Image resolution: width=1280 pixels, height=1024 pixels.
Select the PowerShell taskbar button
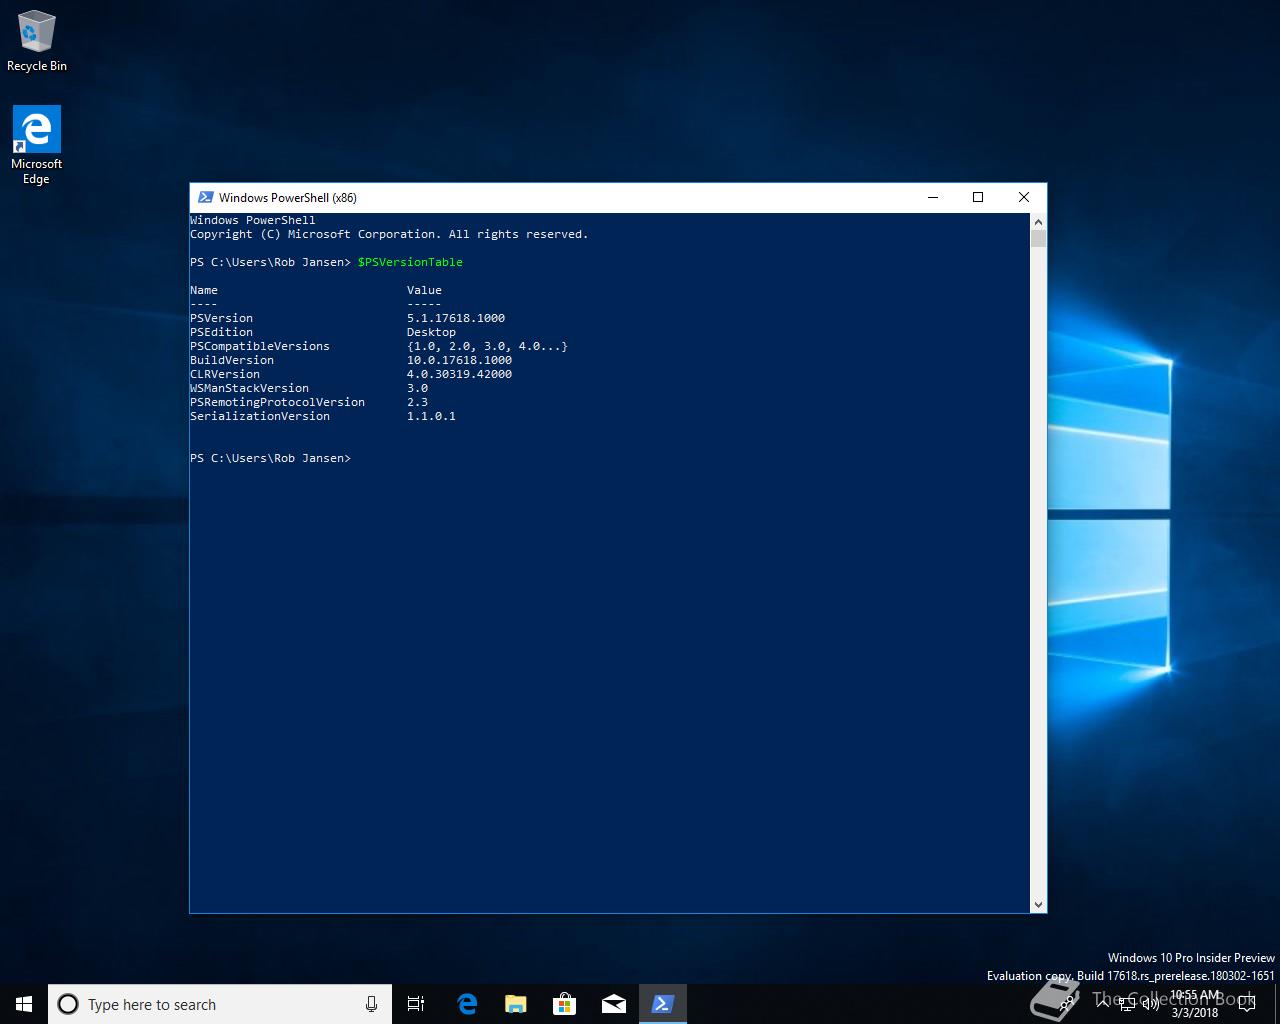(x=662, y=1004)
